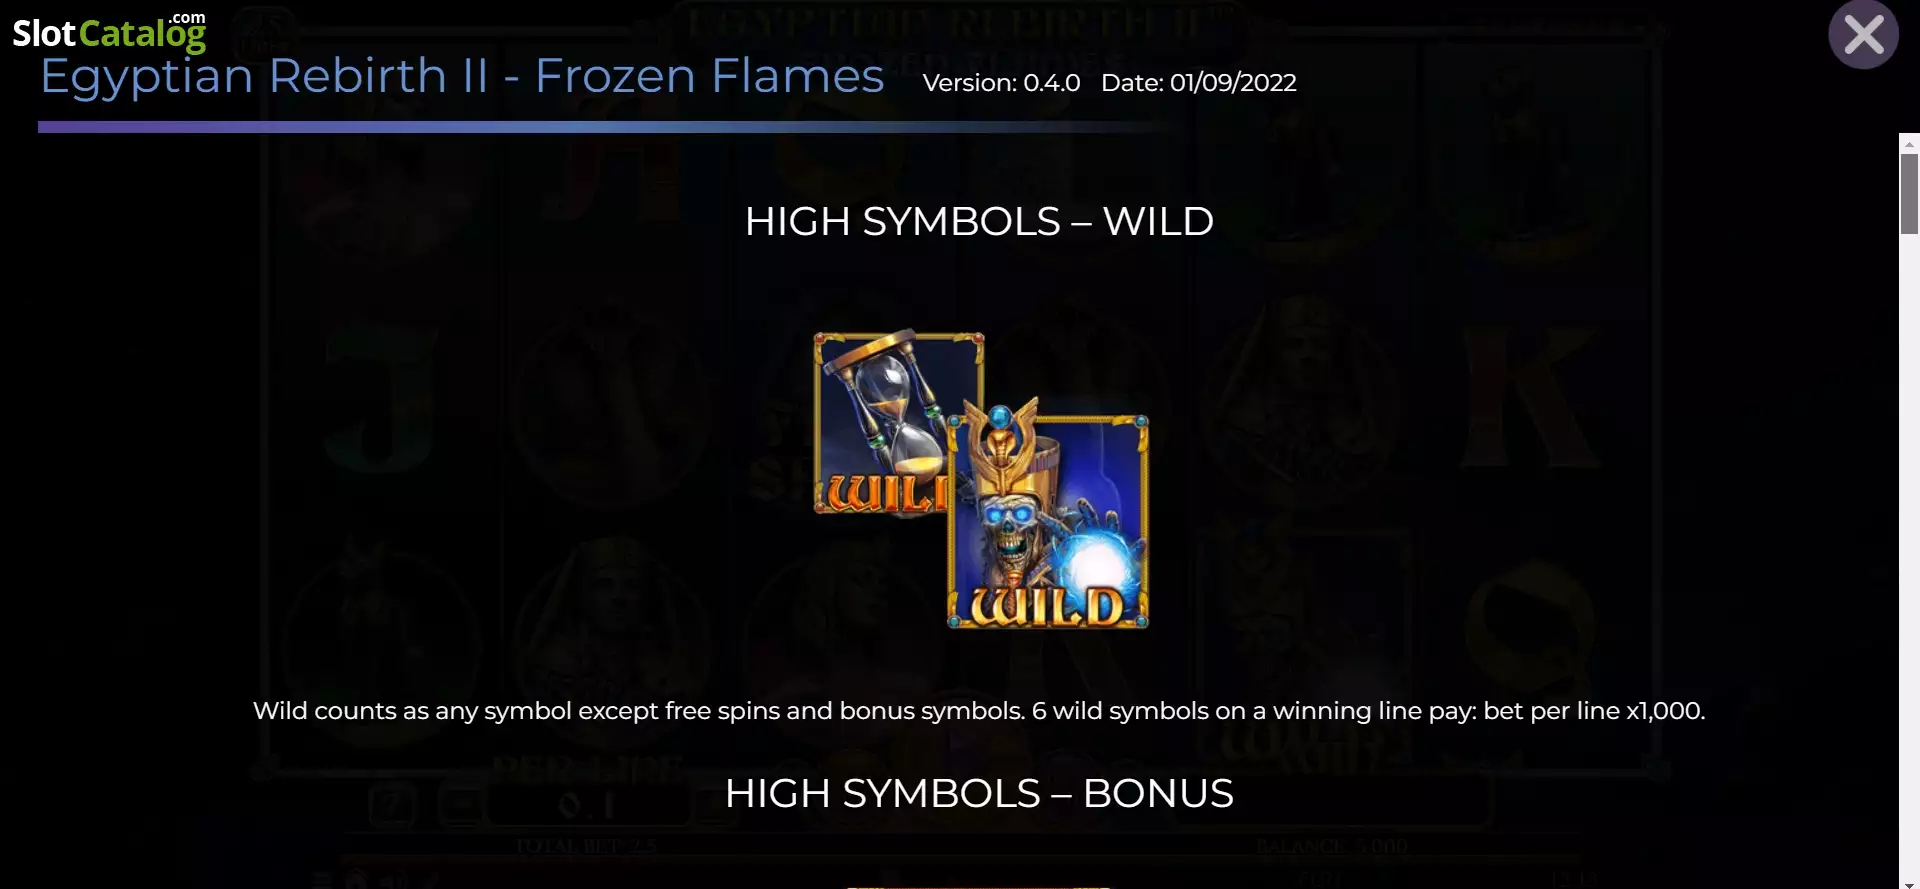The width and height of the screenshot is (1920, 889).
Task: Close the paytable overlay with the X
Action: click(1863, 35)
